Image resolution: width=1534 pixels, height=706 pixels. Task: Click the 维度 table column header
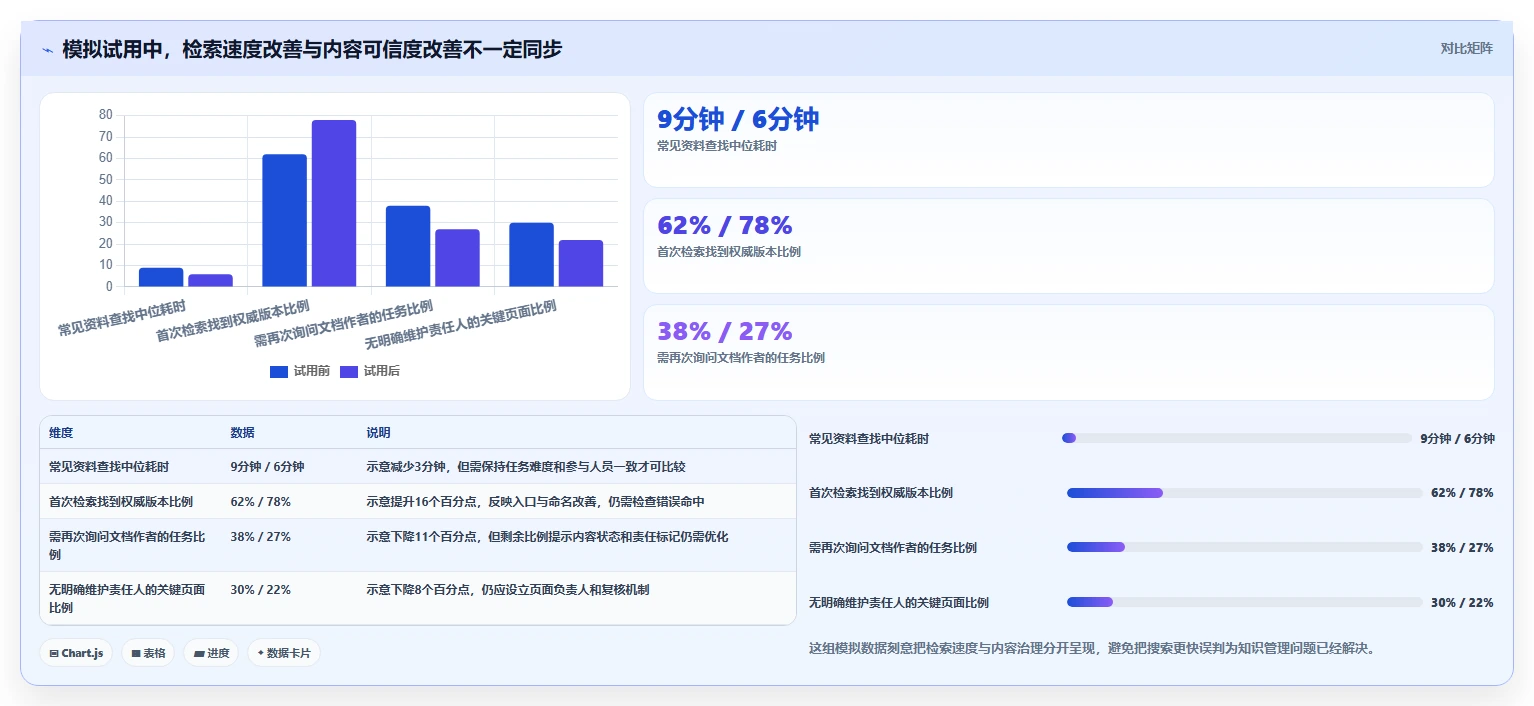point(61,433)
